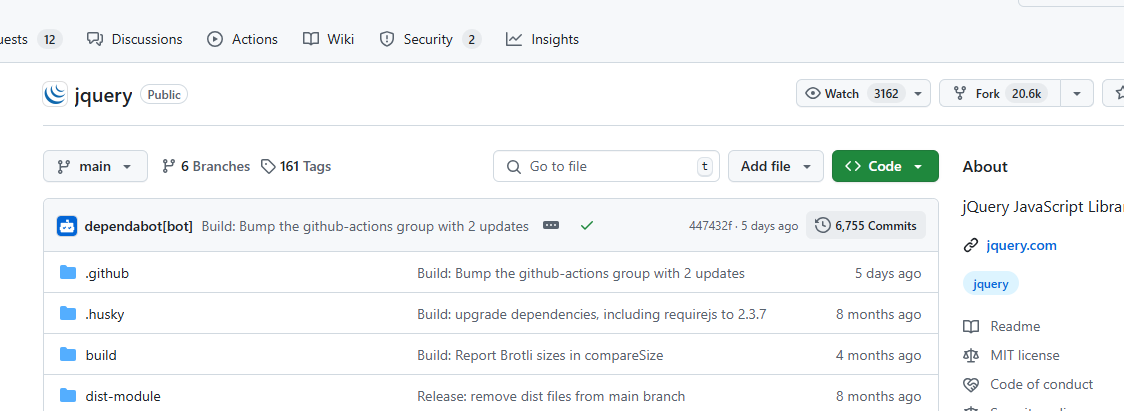Screen dimensions: 1124x411
Task: Open the green Code dropdown
Action: click(885, 166)
